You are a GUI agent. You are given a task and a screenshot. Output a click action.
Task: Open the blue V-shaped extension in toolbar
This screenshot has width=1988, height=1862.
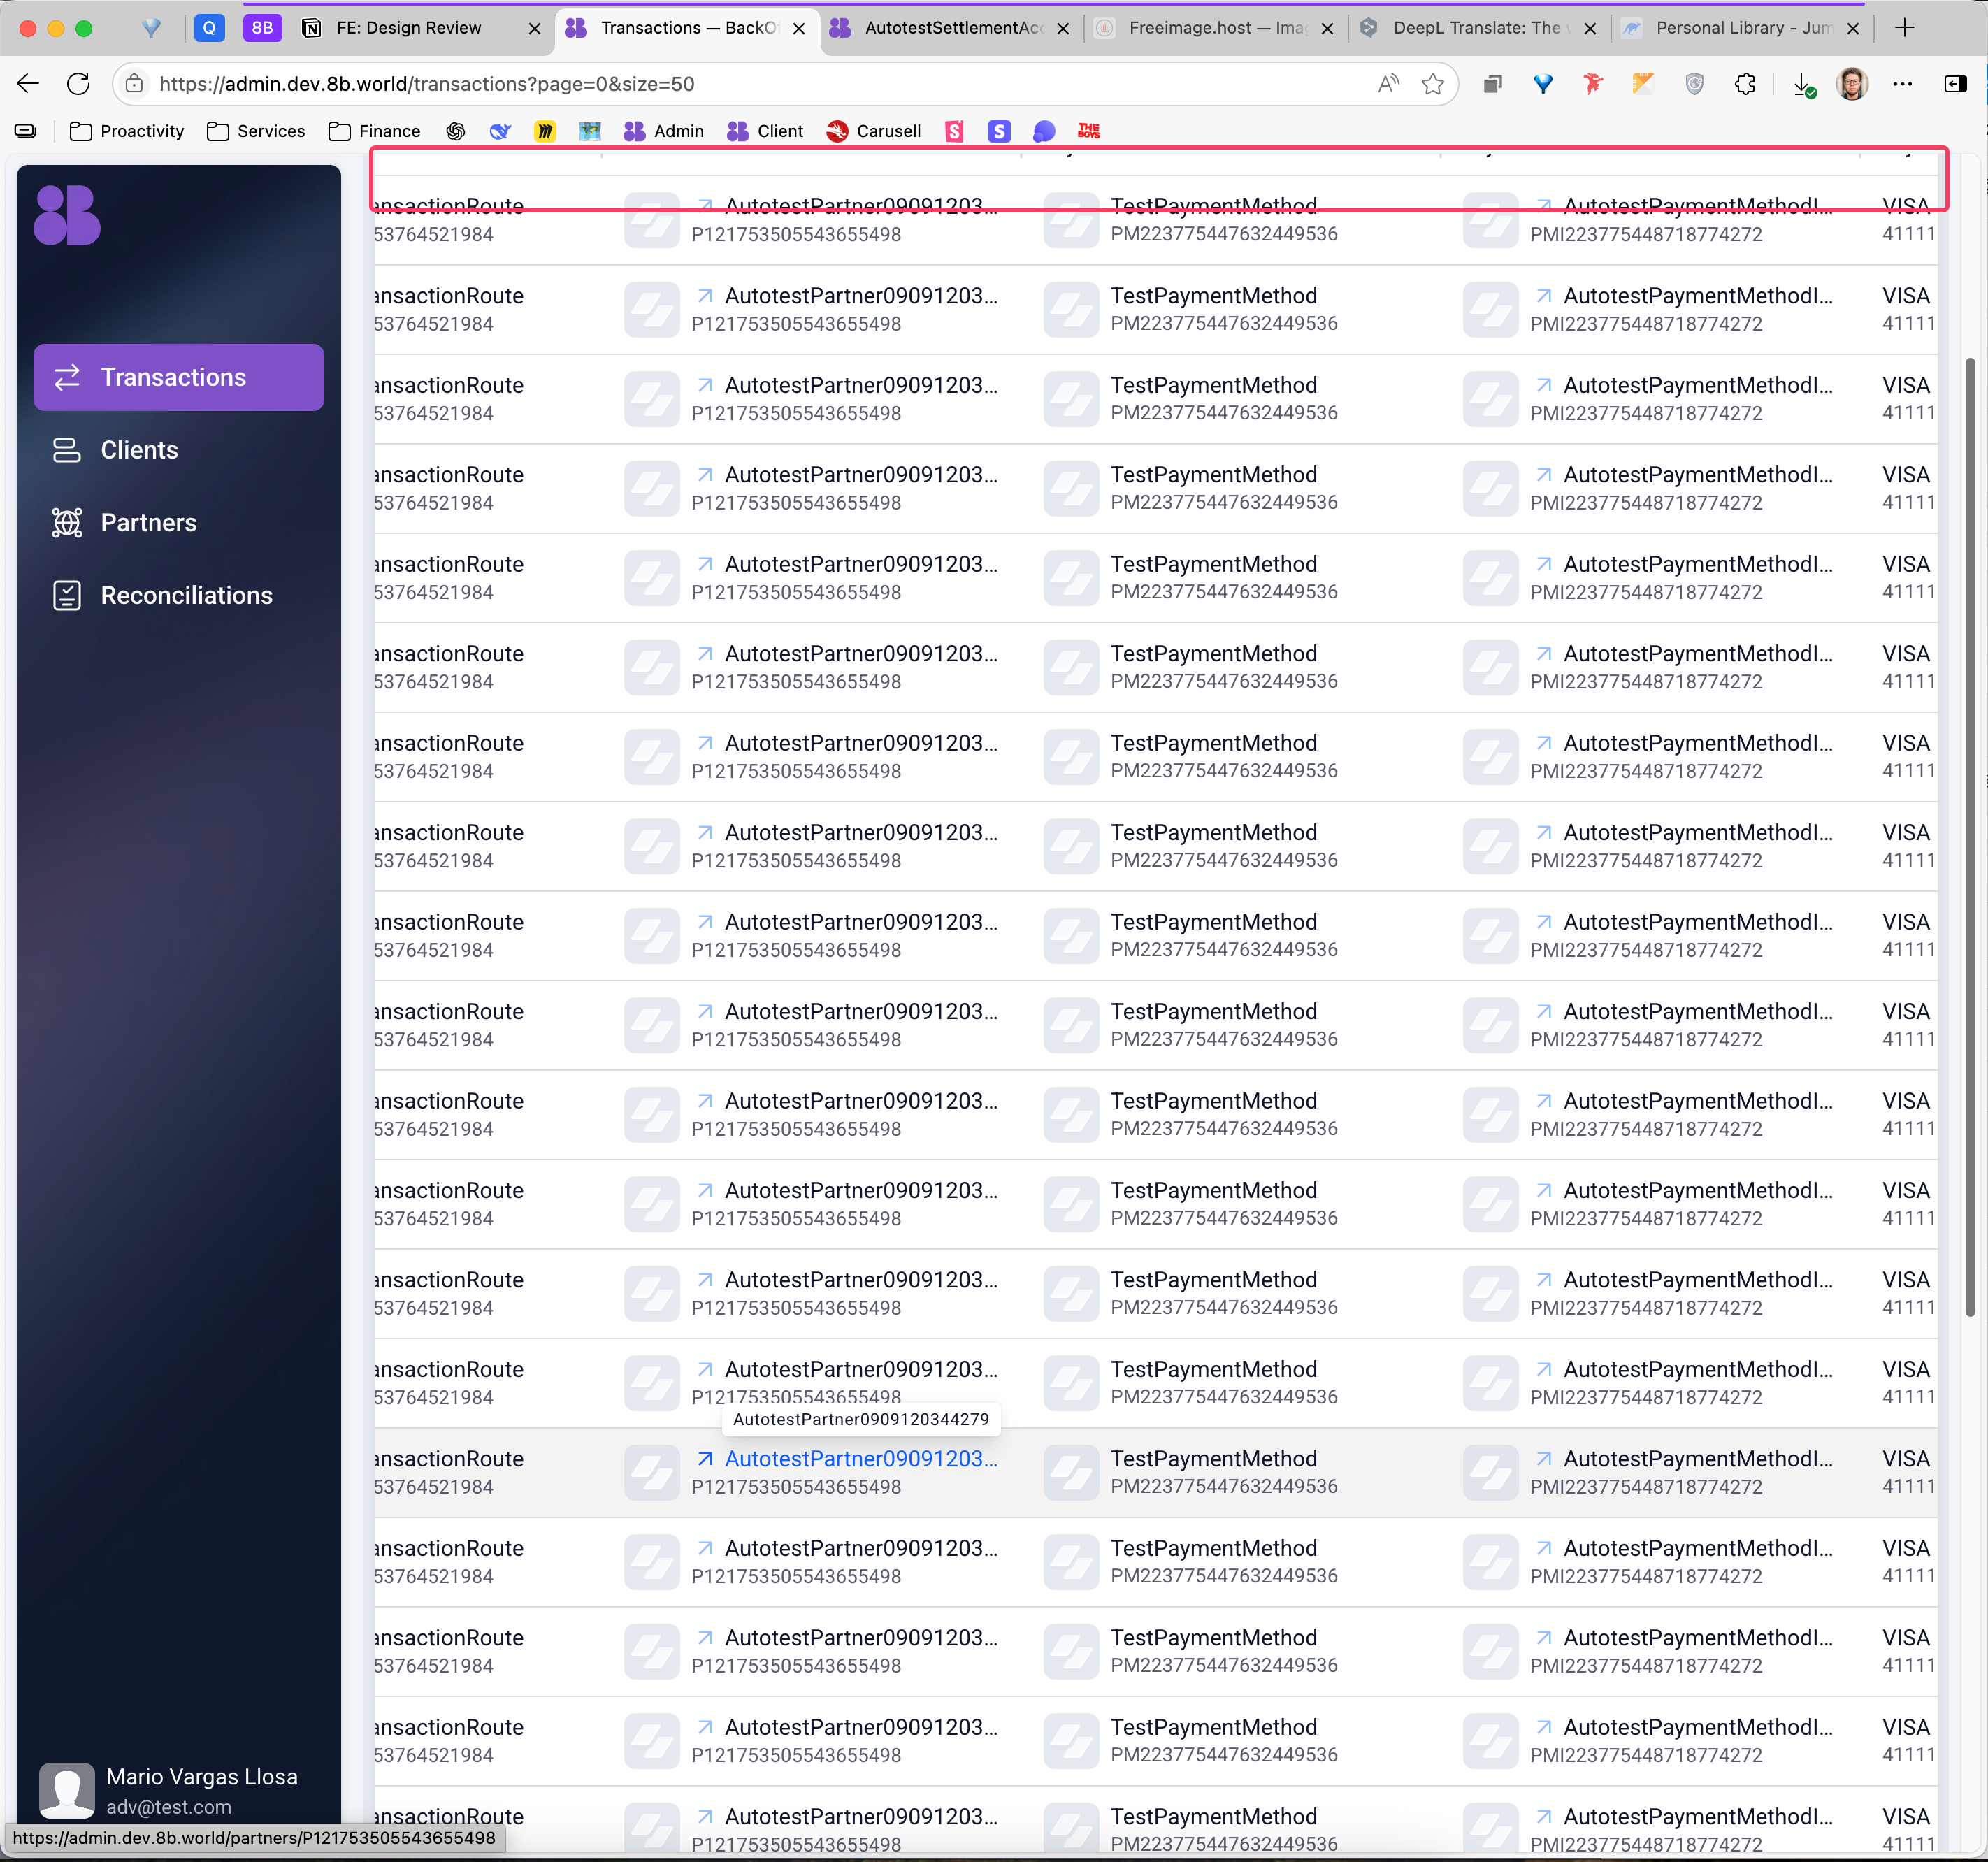[1543, 84]
